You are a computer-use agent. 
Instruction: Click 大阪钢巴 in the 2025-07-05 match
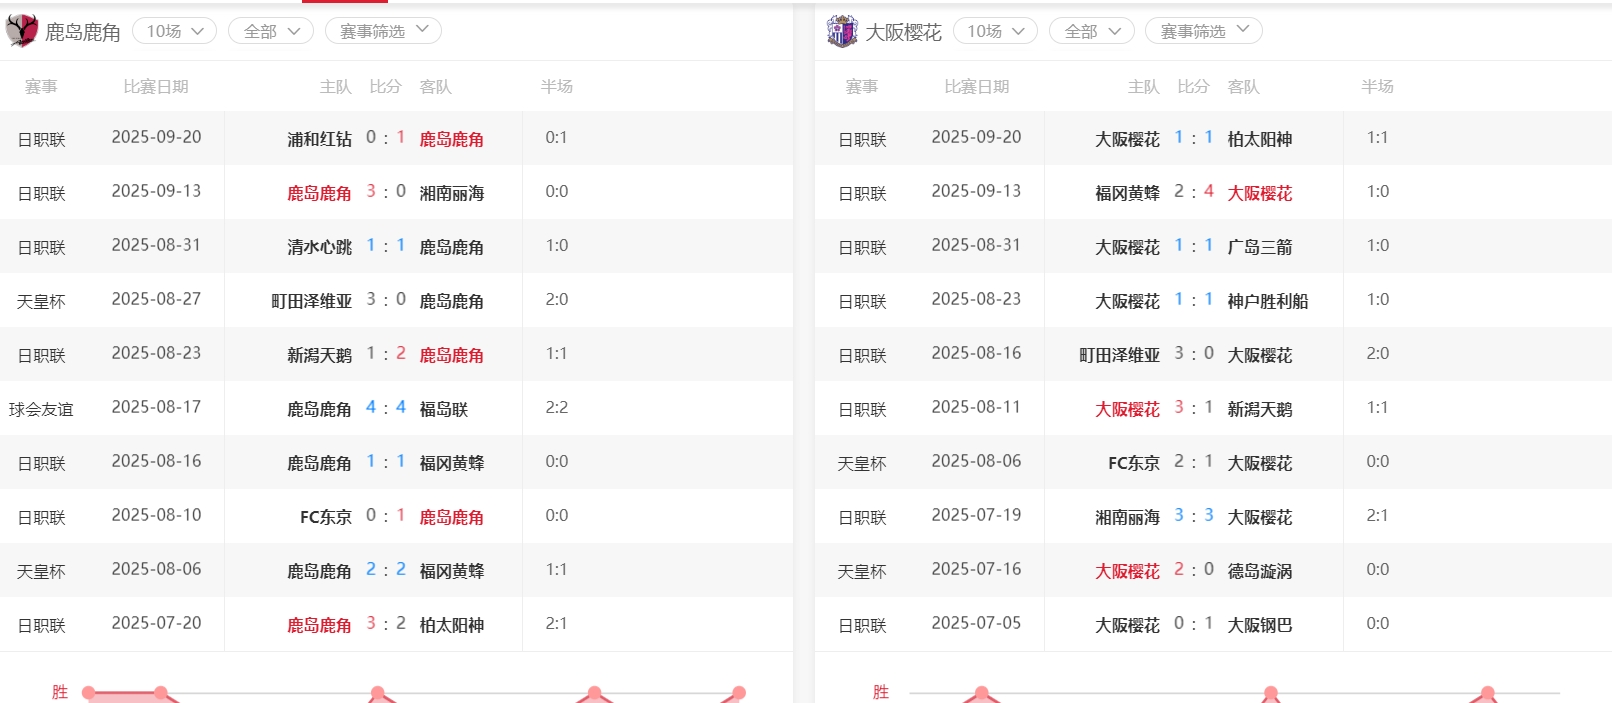pyautogui.click(x=1259, y=625)
